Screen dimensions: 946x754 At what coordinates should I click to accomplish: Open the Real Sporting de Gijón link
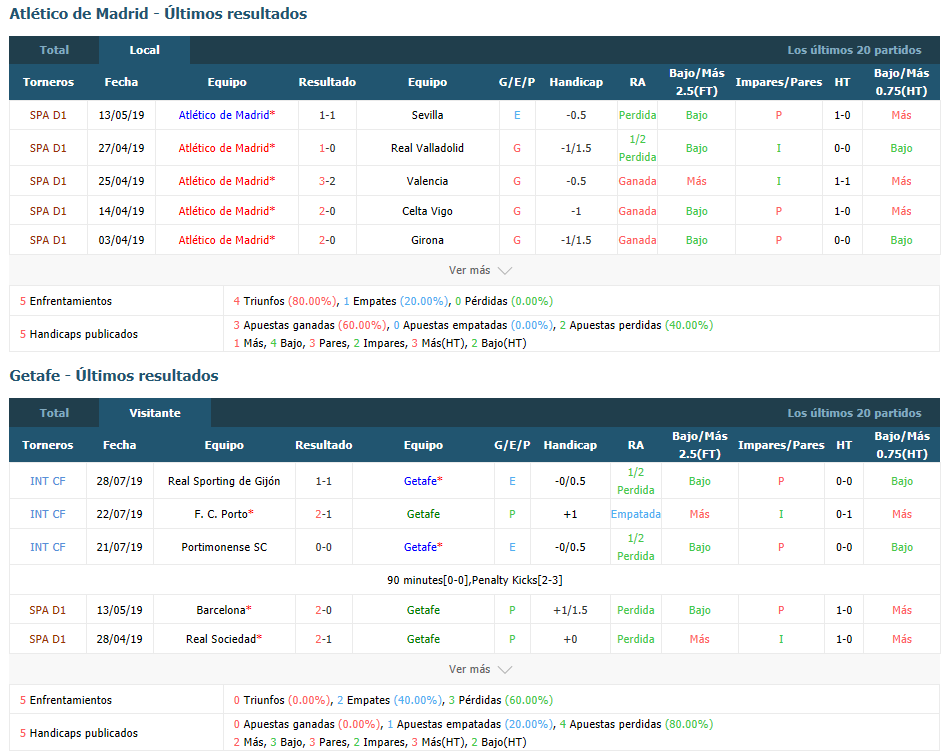click(x=224, y=481)
